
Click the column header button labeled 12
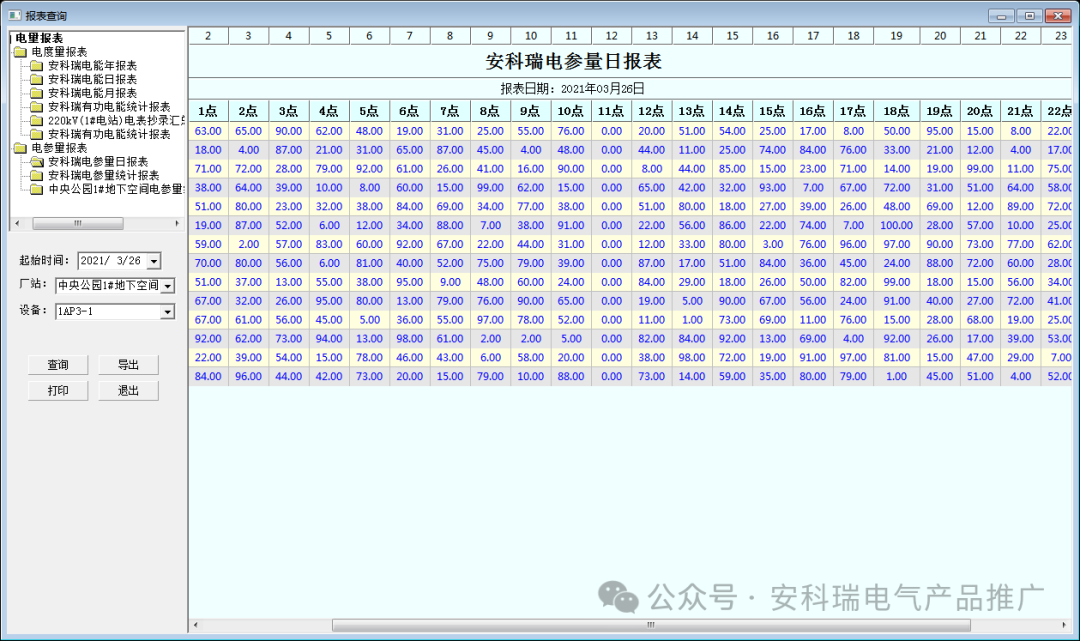click(x=611, y=35)
